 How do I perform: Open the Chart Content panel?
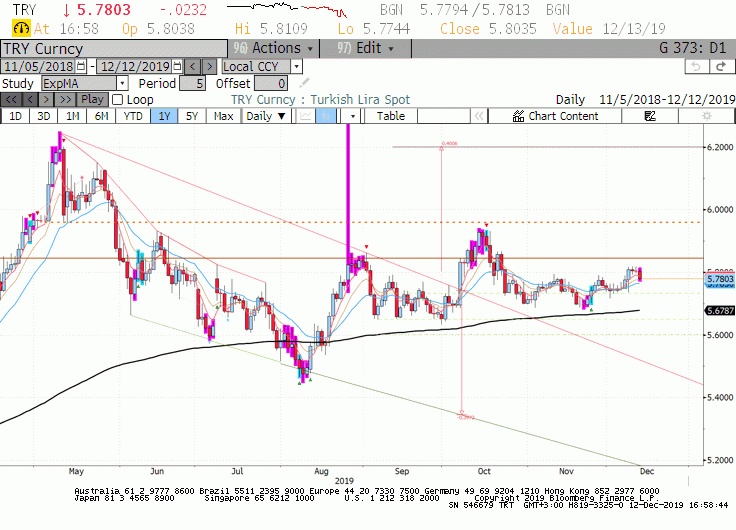pos(555,116)
